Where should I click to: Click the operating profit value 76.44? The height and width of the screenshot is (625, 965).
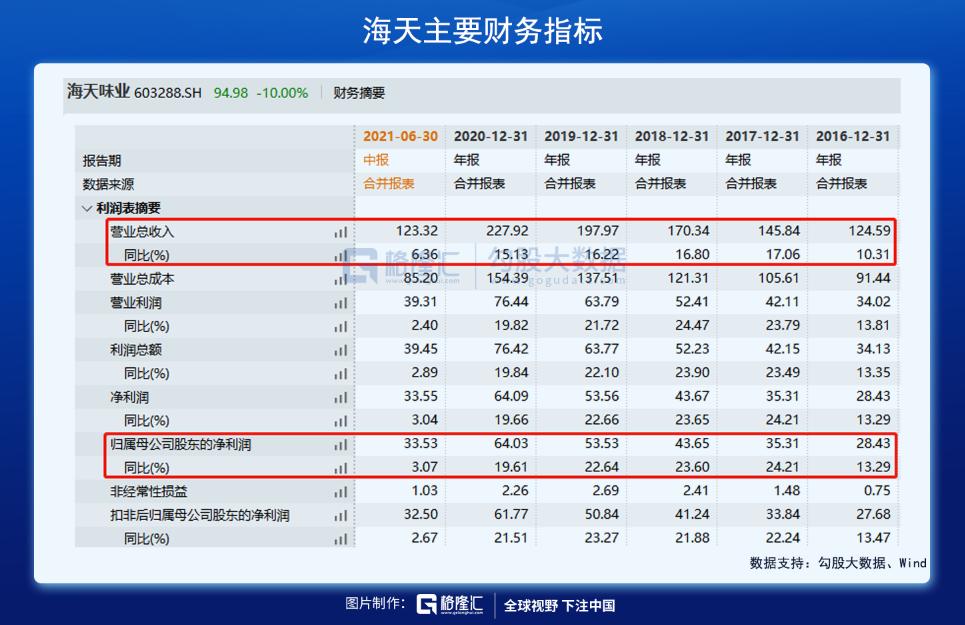coord(511,302)
